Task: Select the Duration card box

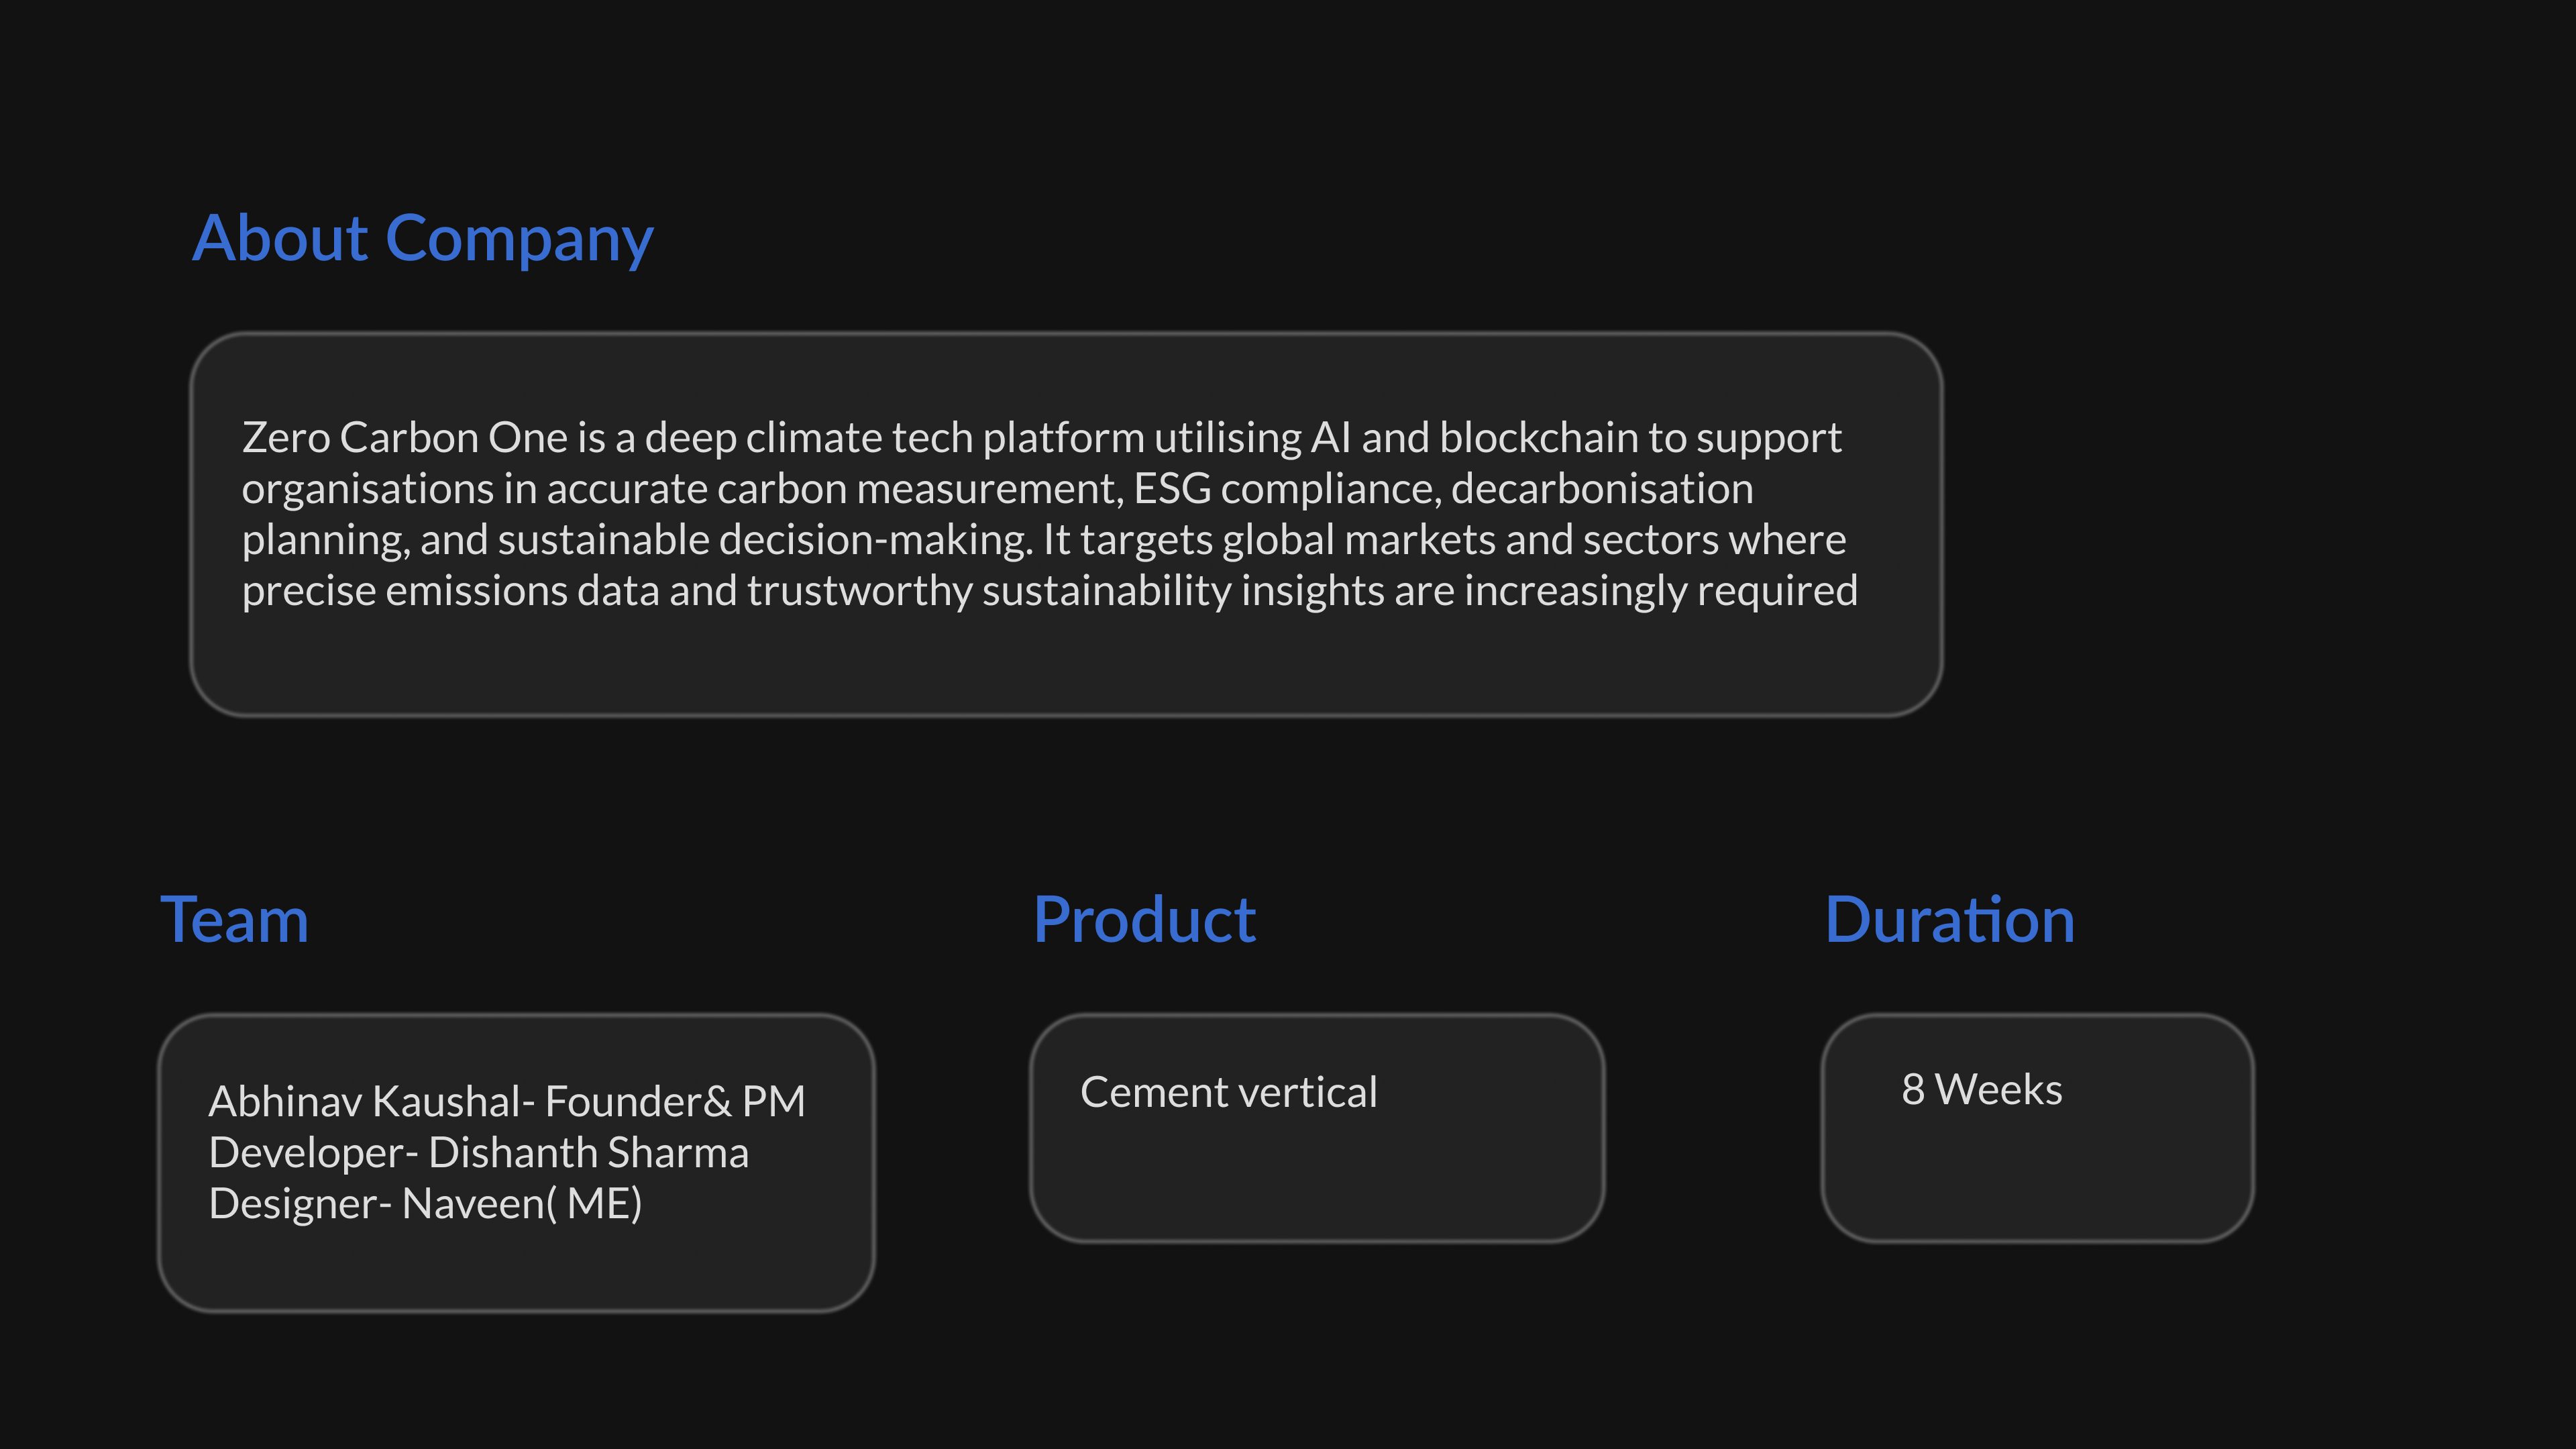Action: (x=2037, y=1128)
